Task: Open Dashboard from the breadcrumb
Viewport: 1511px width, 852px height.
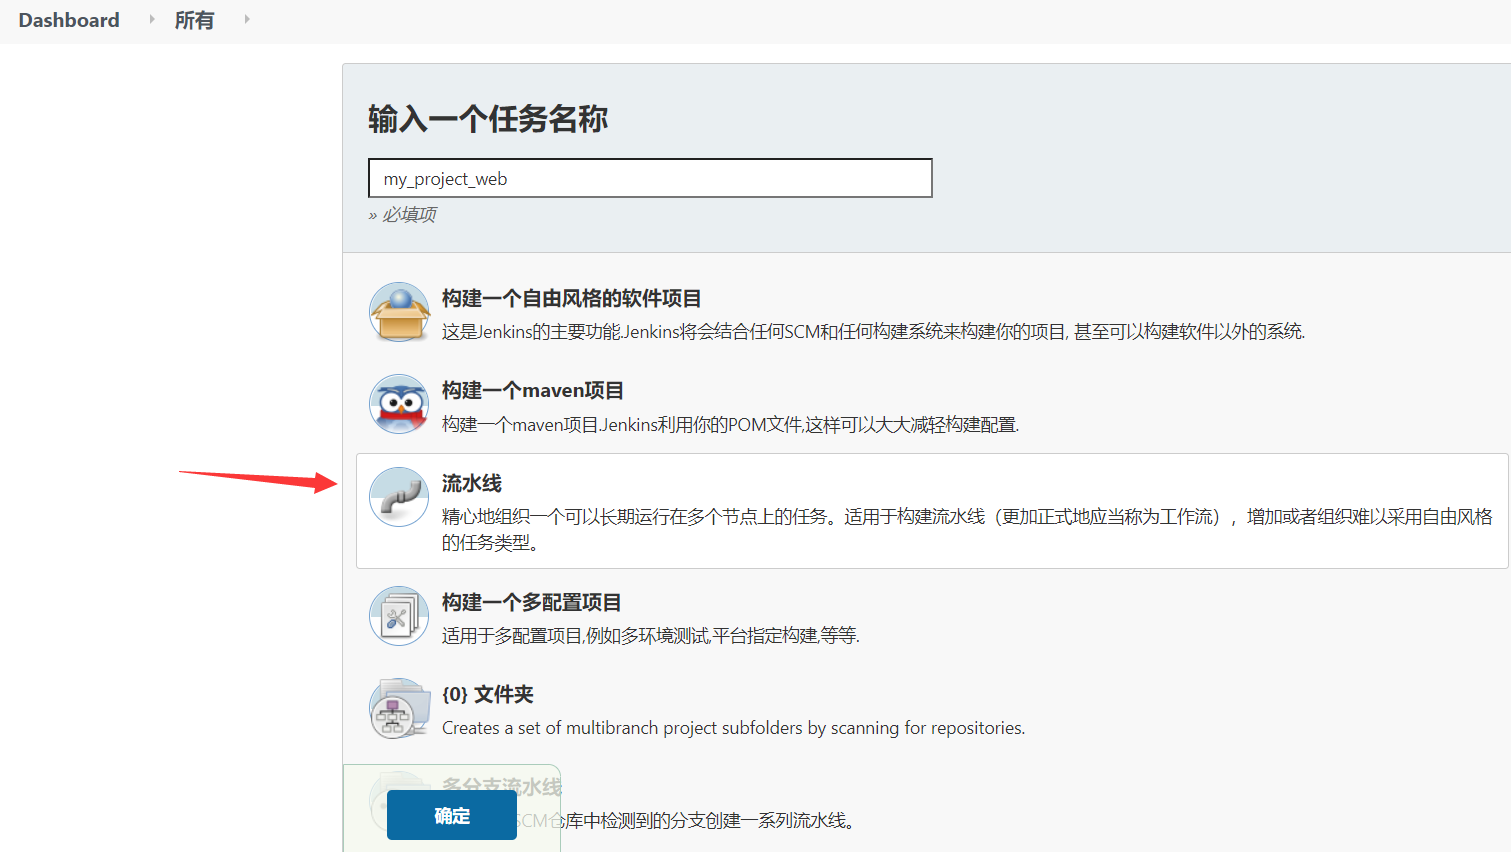Action: click(x=68, y=20)
